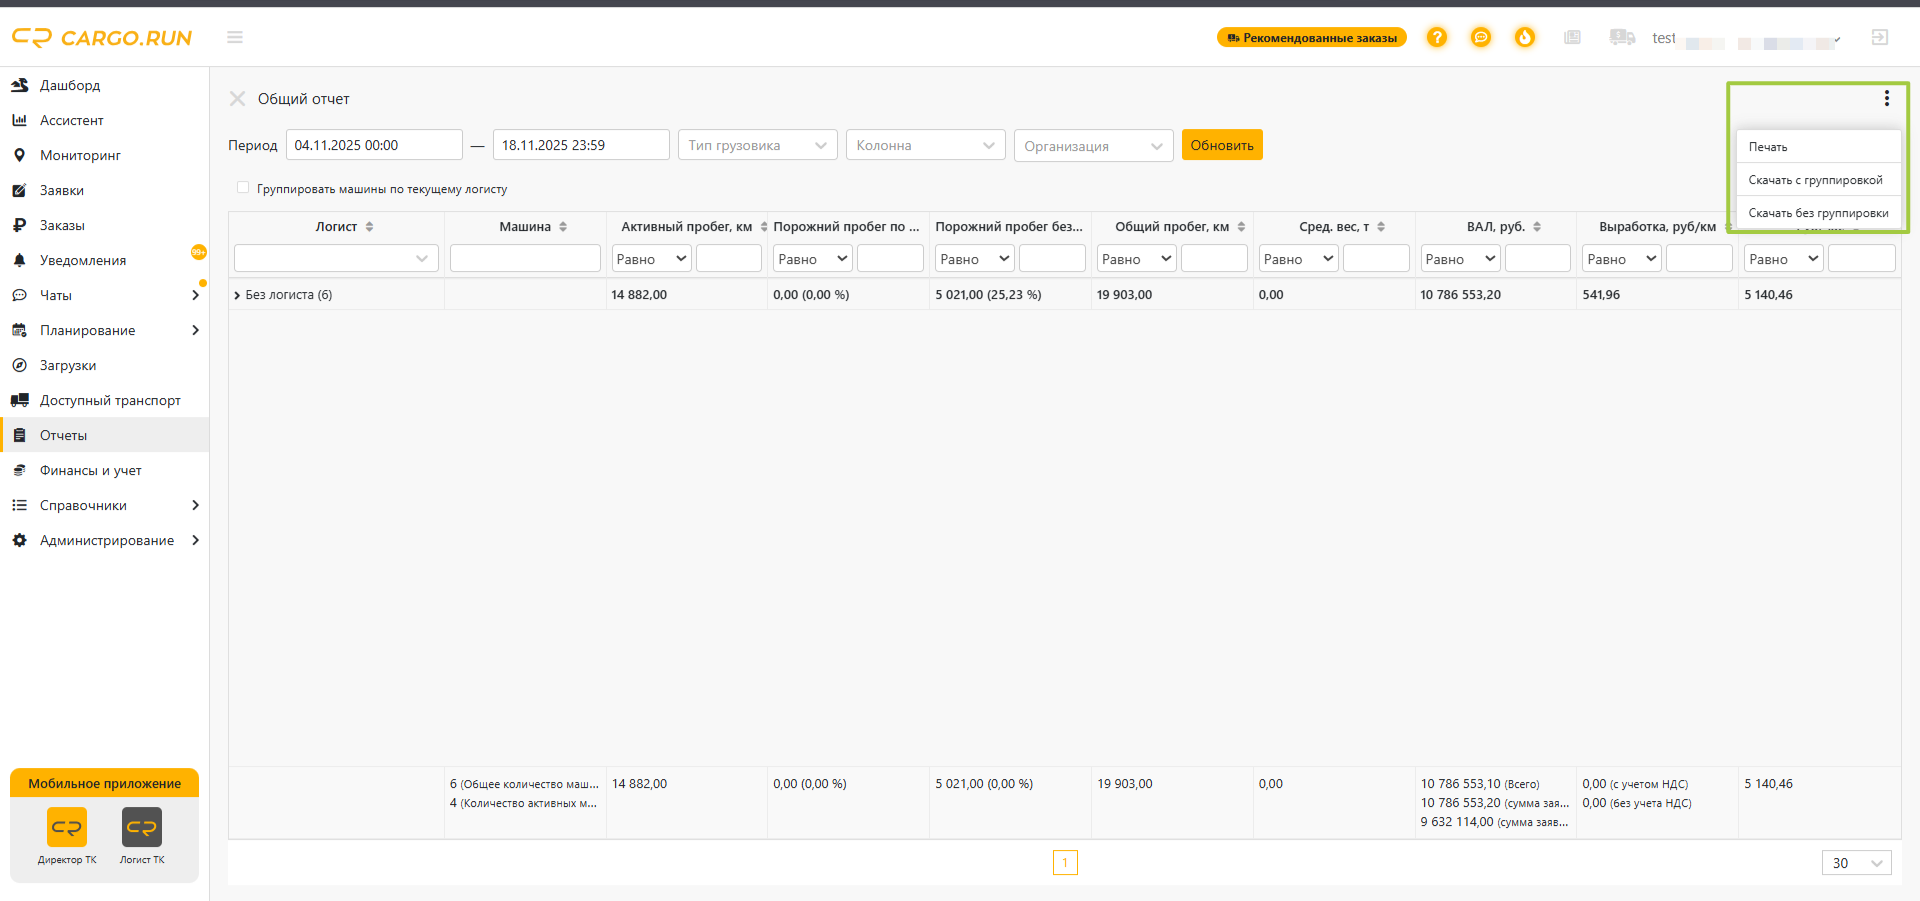Click the logout icon in header
This screenshot has height=901, width=1920.
click(1879, 37)
